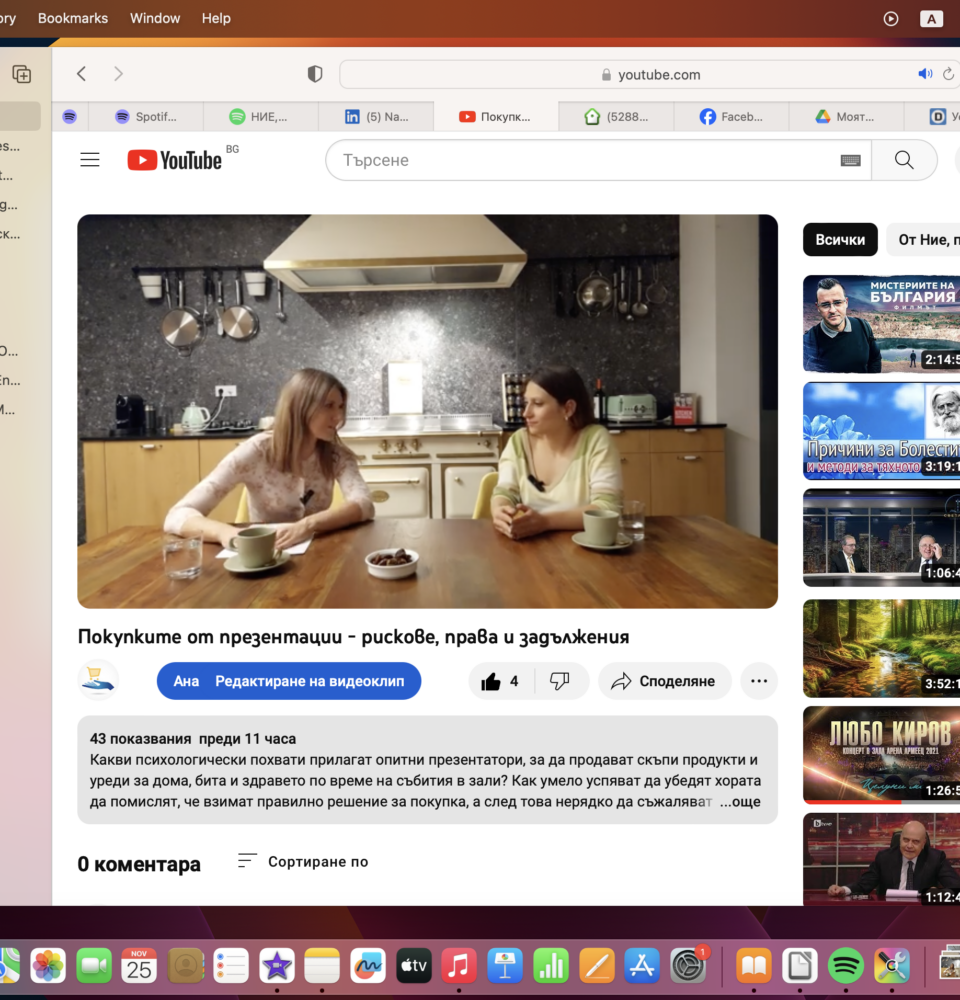The image size is (960, 1000).
Task: Open the Calendar app in the Dock
Action: (x=139, y=966)
